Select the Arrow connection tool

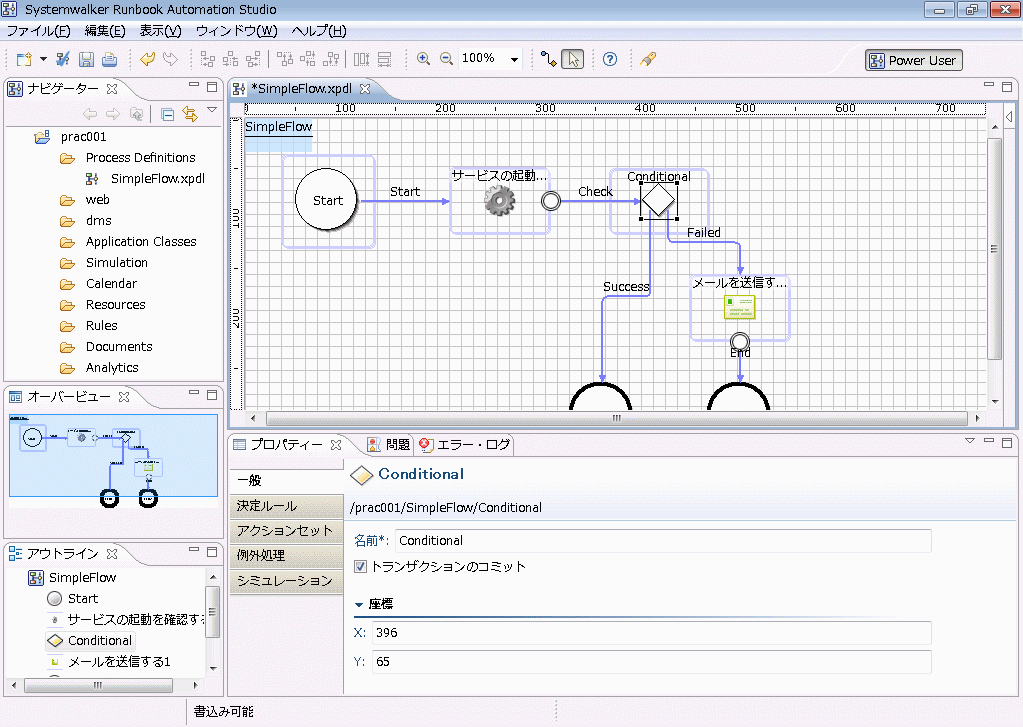(x=549, y=59)
